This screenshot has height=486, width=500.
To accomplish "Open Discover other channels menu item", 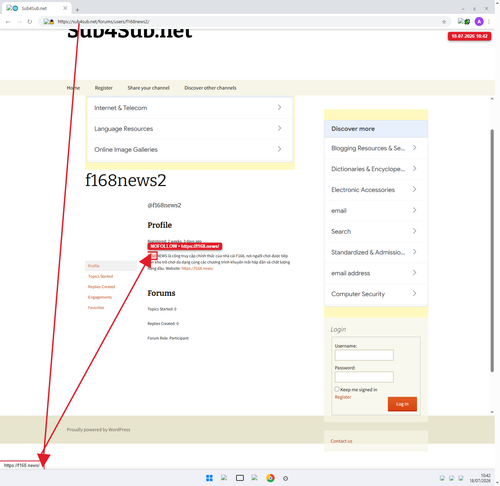I will [x=210, y=88].
